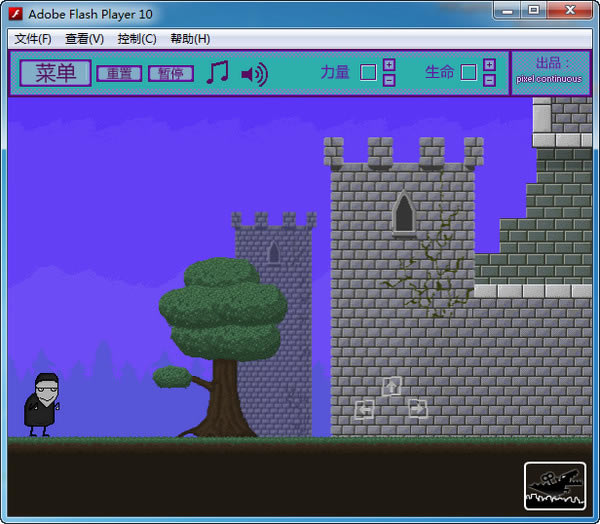
Task: Open the 文件(F) menu
Action: coord(33,39)
